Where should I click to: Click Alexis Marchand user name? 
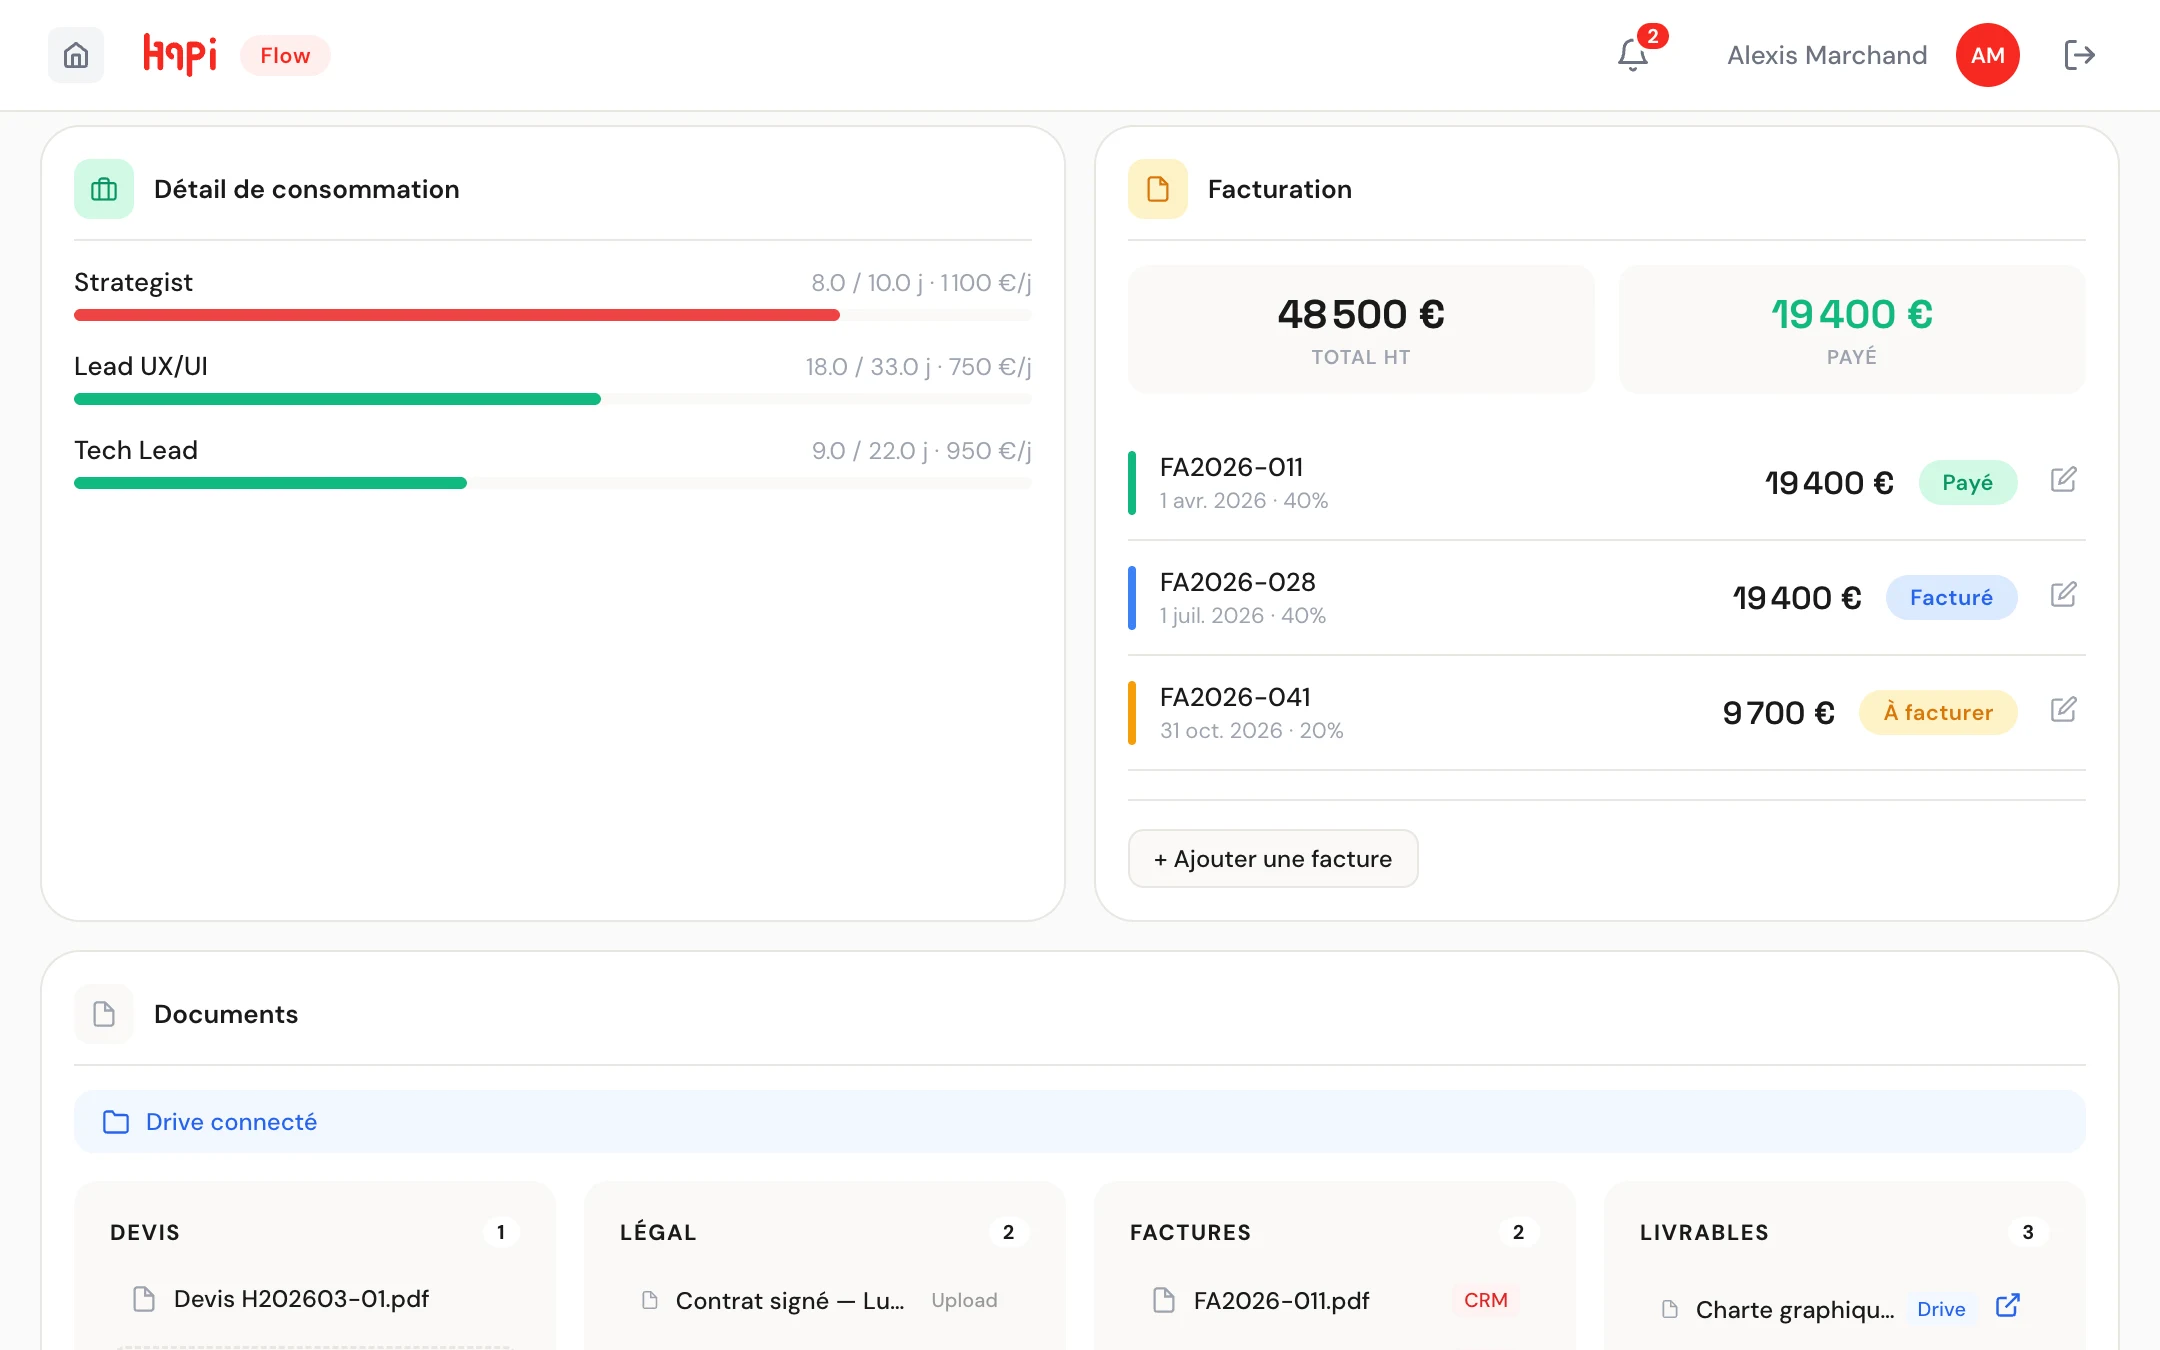click(1827, 55)
